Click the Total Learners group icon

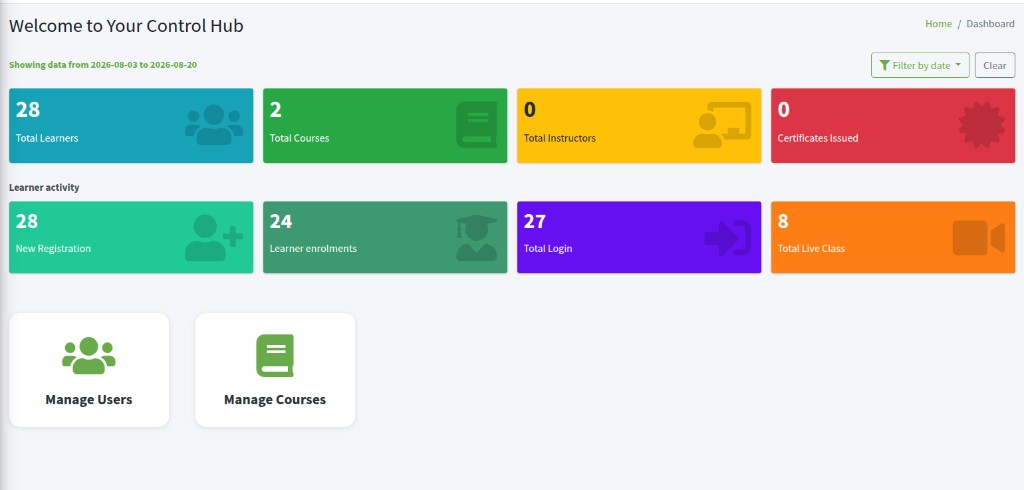point(214,125)
